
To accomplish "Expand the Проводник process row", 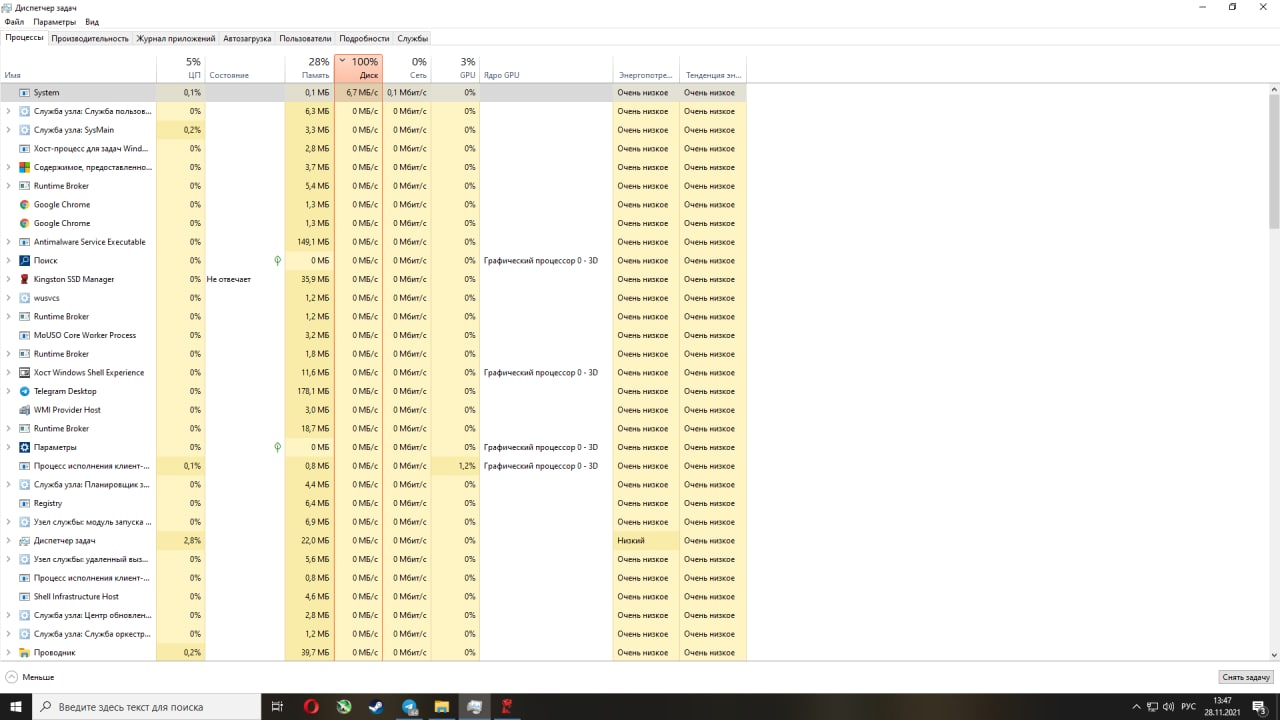I will pyautogui.click(x=9, y=653).
